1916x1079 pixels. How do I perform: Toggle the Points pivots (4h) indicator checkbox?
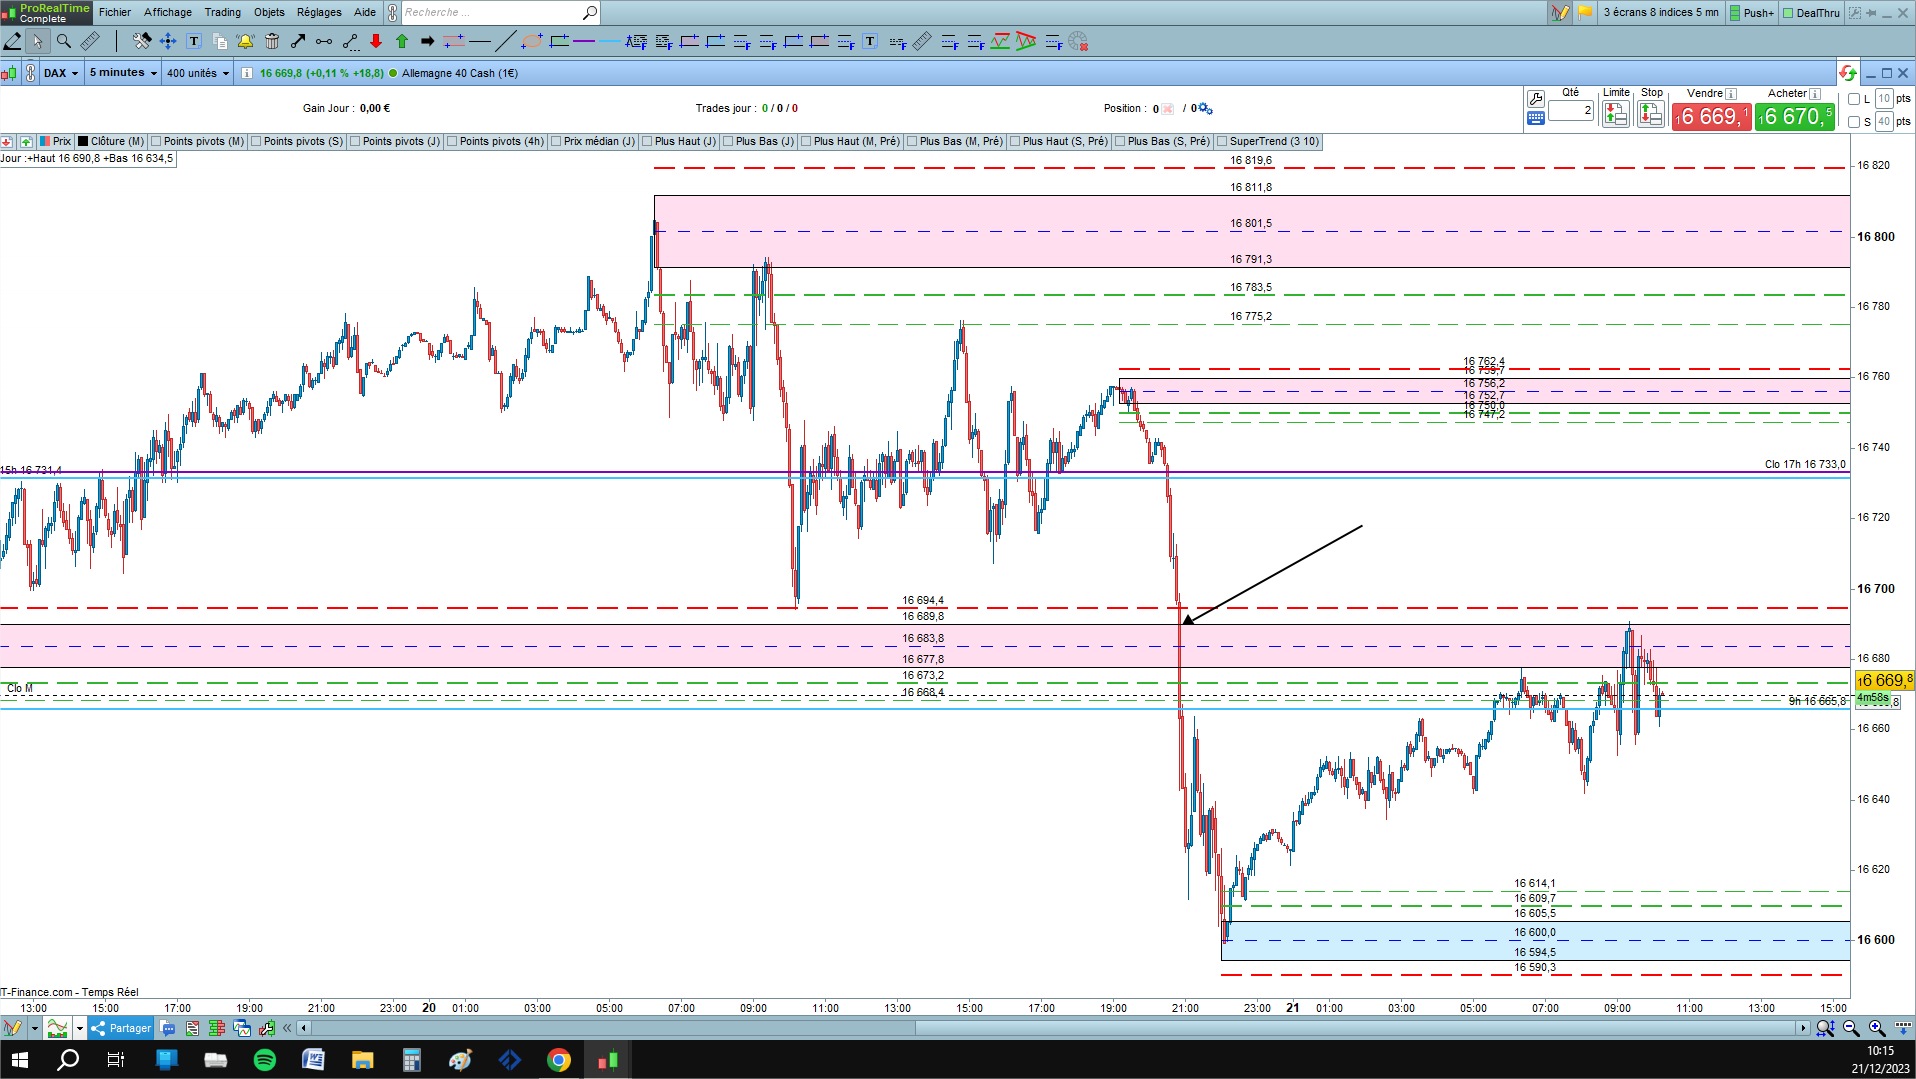click(x=452, y=142)
